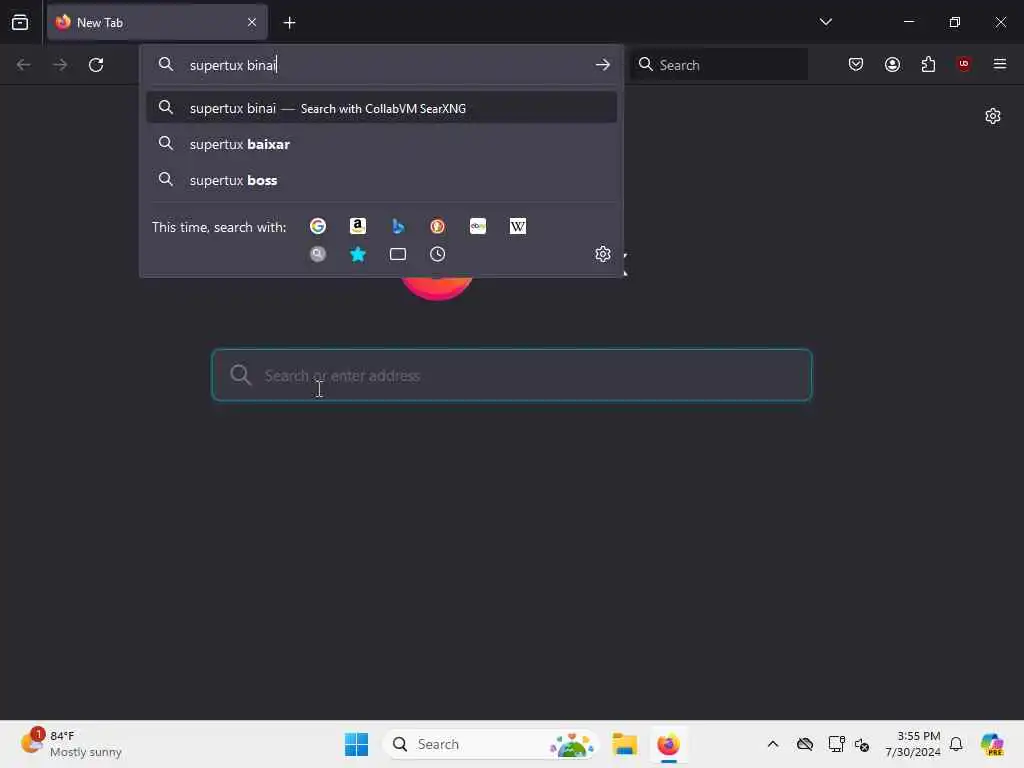Open the Extensions panel
Screen dimensions: 1024x768
coord(928,64)
